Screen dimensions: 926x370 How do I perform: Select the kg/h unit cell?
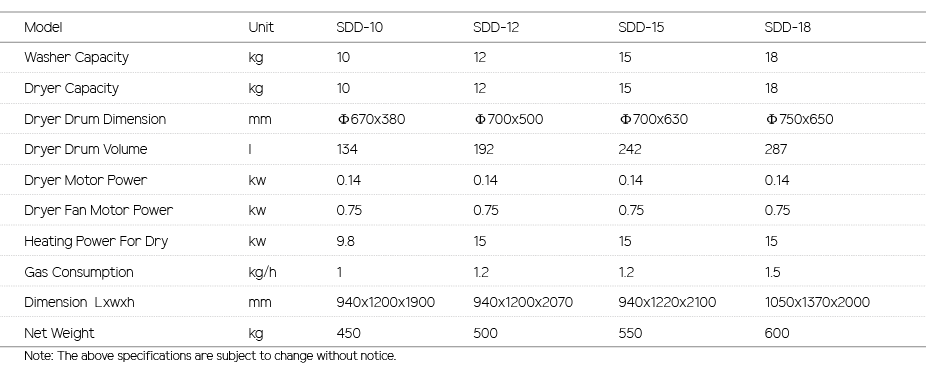point(262,272)
